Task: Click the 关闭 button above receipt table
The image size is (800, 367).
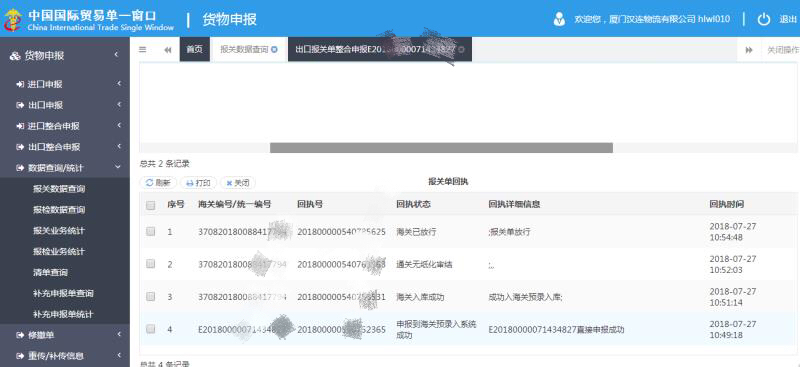Action: tap(238, 183)
